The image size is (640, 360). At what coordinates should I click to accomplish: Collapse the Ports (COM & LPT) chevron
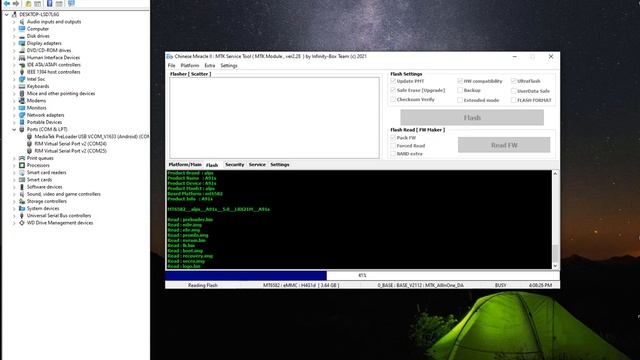pyautogui.click(x=14, y=129)
